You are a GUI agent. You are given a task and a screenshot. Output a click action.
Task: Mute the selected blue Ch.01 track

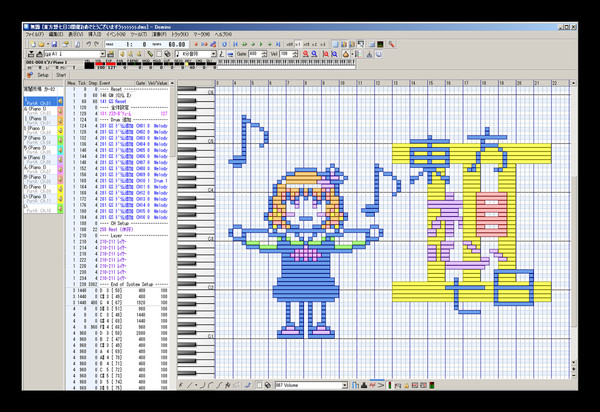coord(60,101)
